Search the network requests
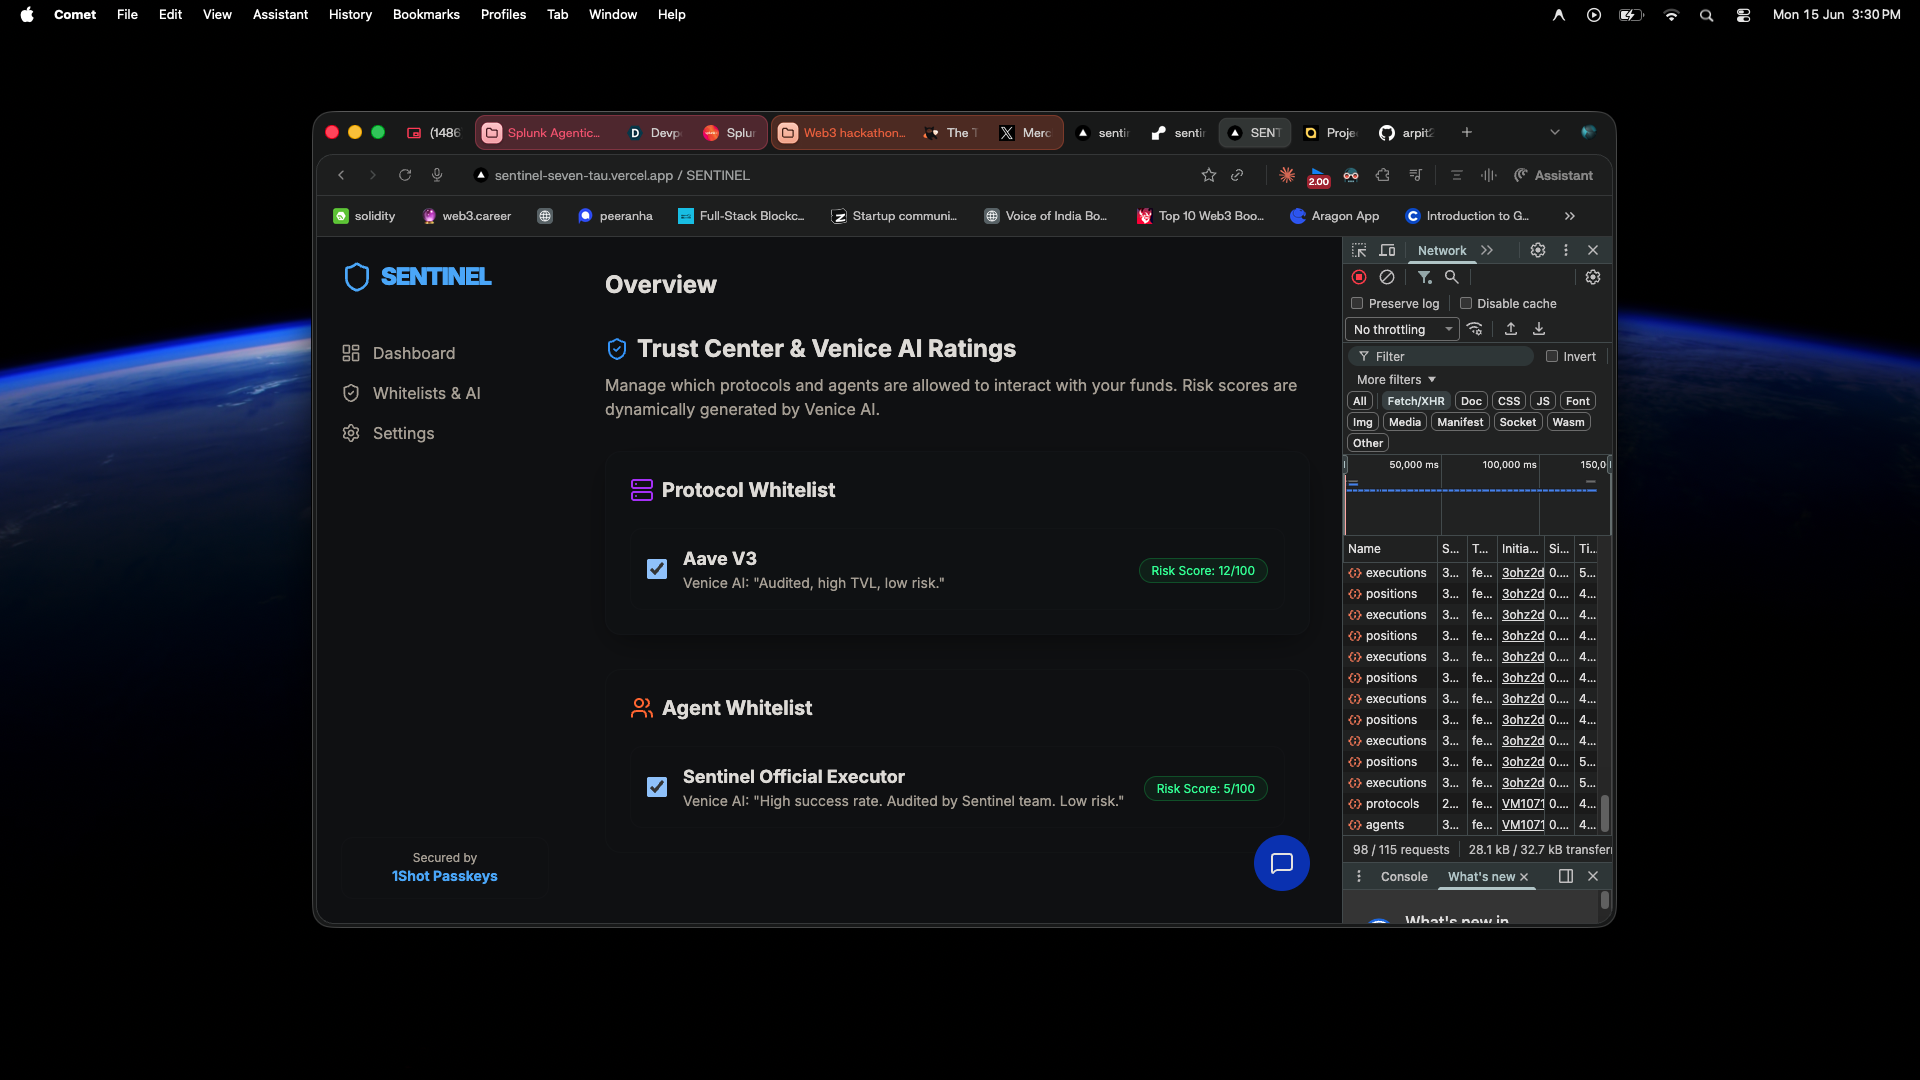Image resolution: width=1920 pixels, height=1080 pixels. 1451,277
